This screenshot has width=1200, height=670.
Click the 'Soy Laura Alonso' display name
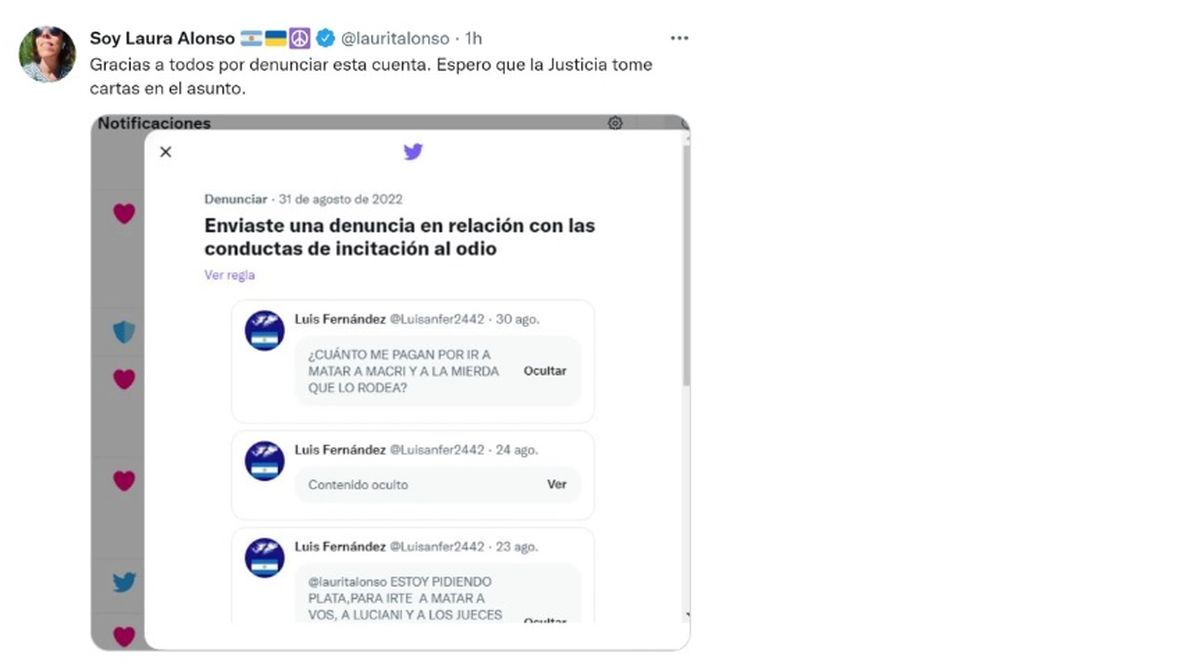(x=162, y=38)
